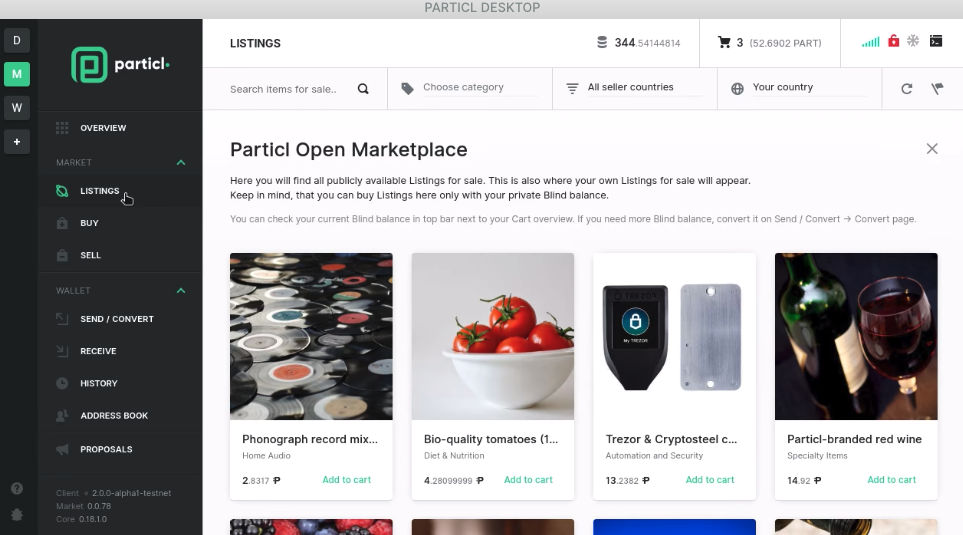
Task: Collapse the Wallet section chevron
Action: click(181, 291)
